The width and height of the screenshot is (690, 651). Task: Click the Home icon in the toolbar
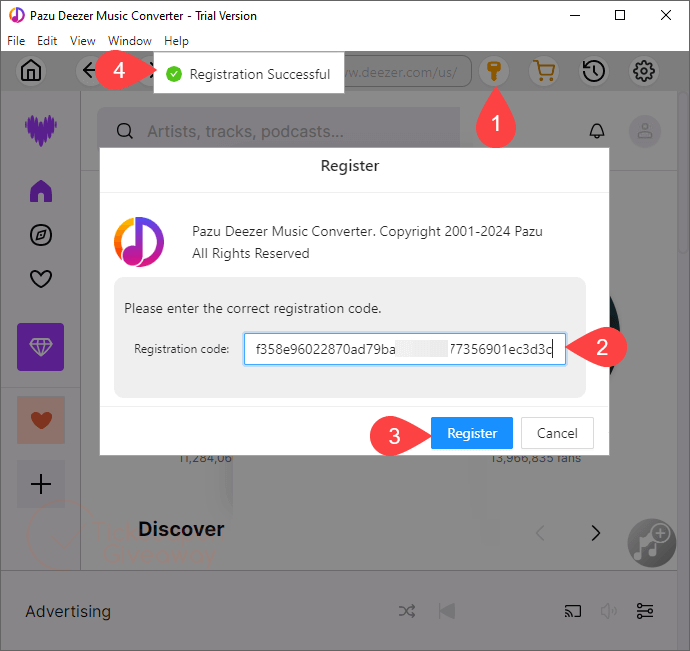click(x=31, y=70)
